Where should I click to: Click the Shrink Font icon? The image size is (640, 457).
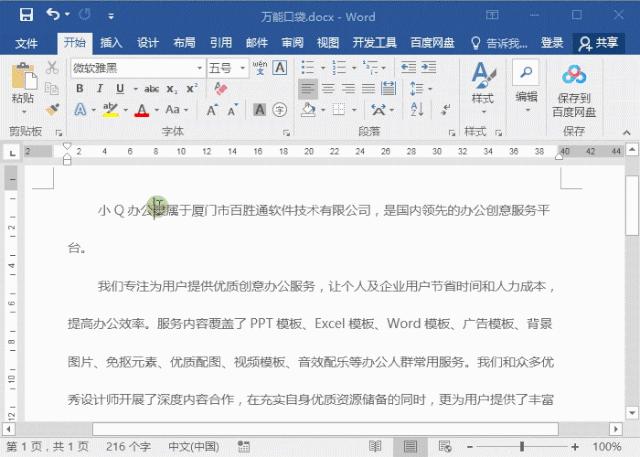(x=232, y=110)
